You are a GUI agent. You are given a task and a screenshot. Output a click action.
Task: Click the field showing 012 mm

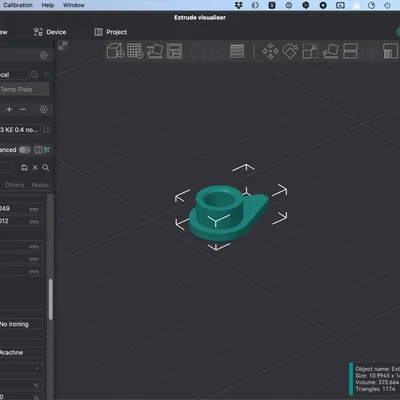pyautogui.click(x=21, y=221)
